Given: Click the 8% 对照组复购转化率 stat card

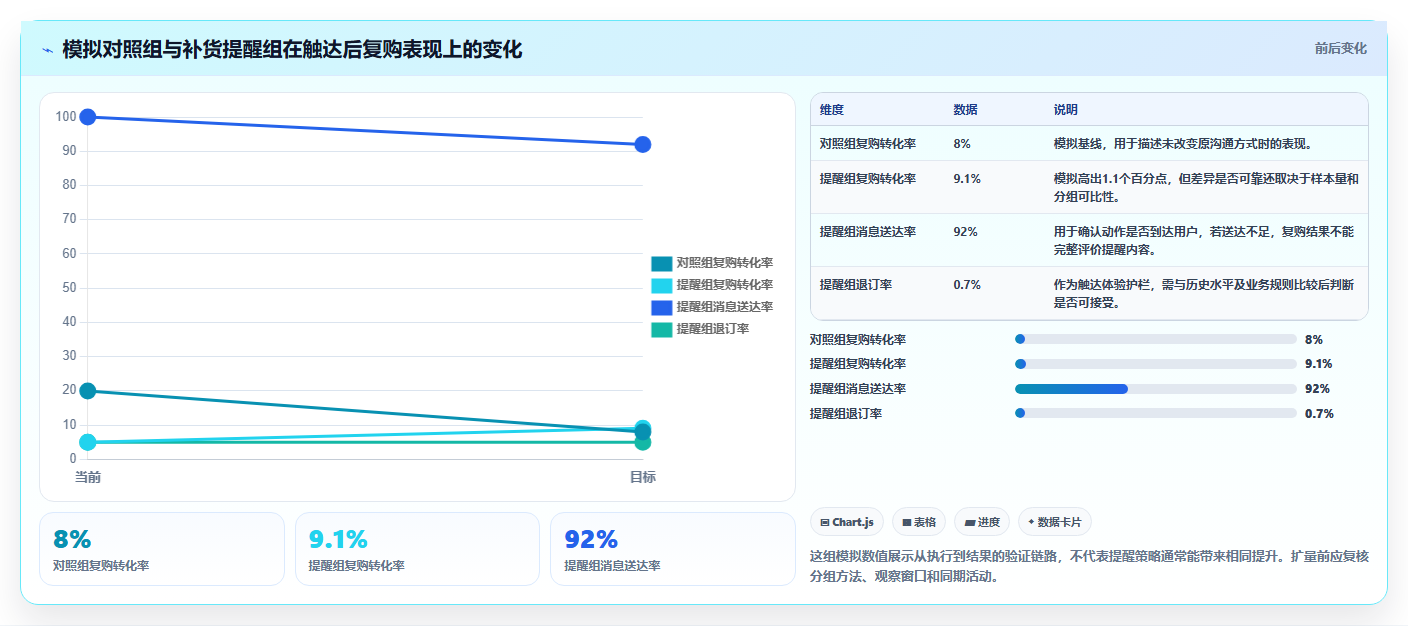Looking at the screenshot, I should (162, 549).
